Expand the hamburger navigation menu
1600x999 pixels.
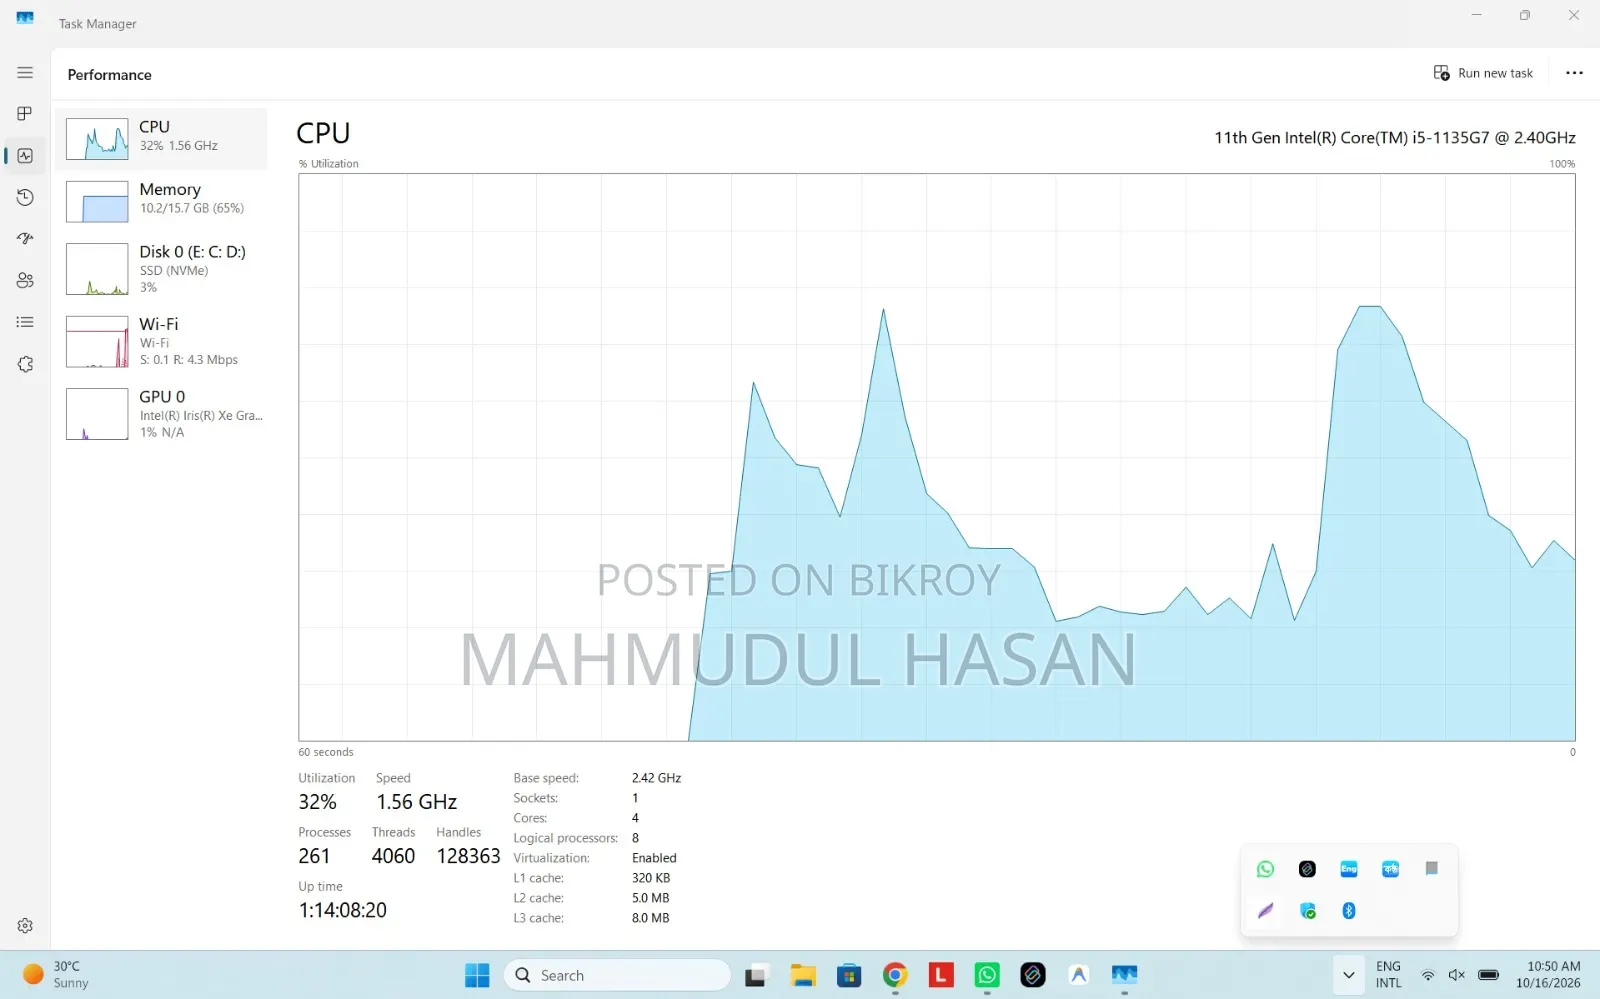(x=25, y=73)
